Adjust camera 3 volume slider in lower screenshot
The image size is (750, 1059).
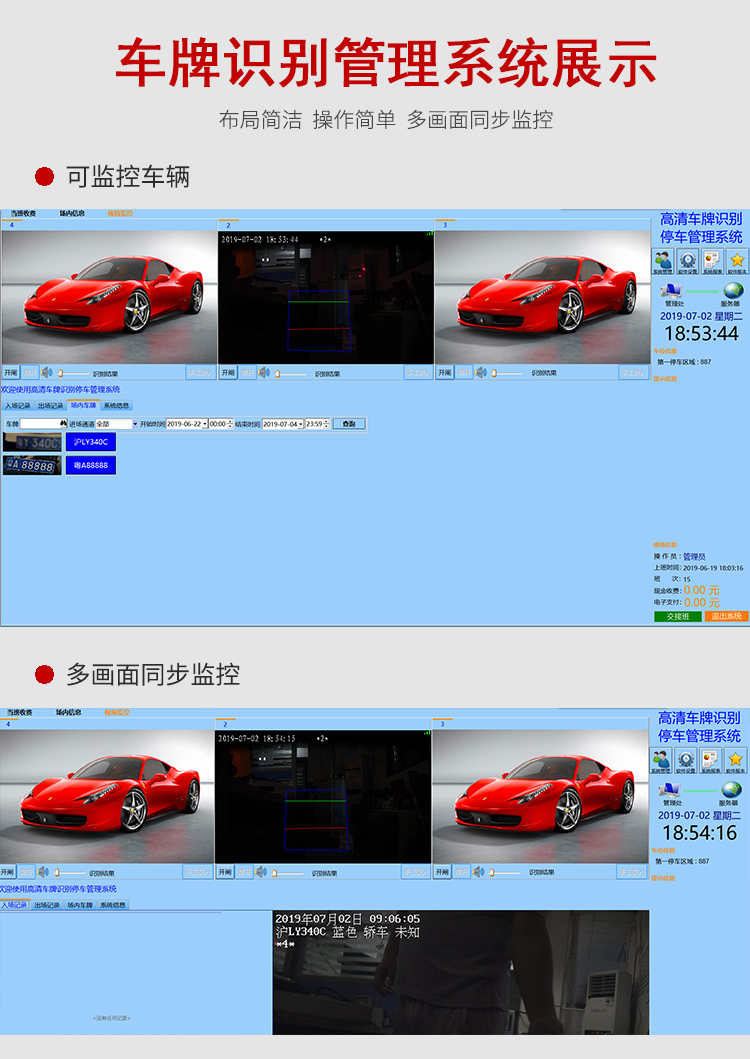click(x=505, y=873)
